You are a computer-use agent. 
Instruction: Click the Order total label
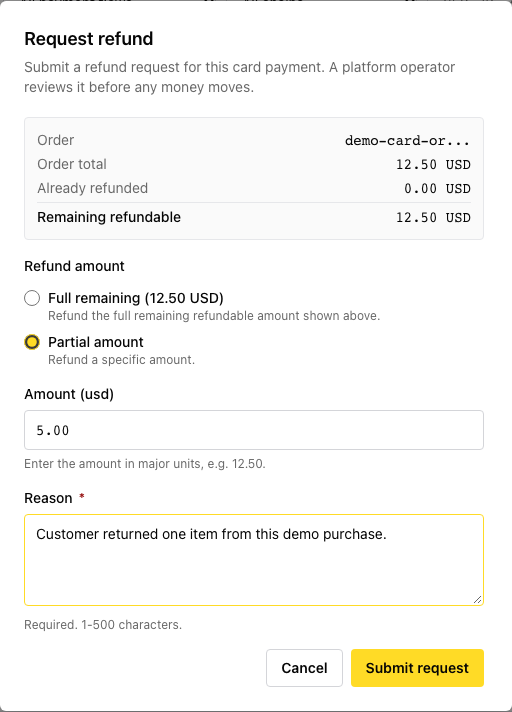click(x=72, y=164)
